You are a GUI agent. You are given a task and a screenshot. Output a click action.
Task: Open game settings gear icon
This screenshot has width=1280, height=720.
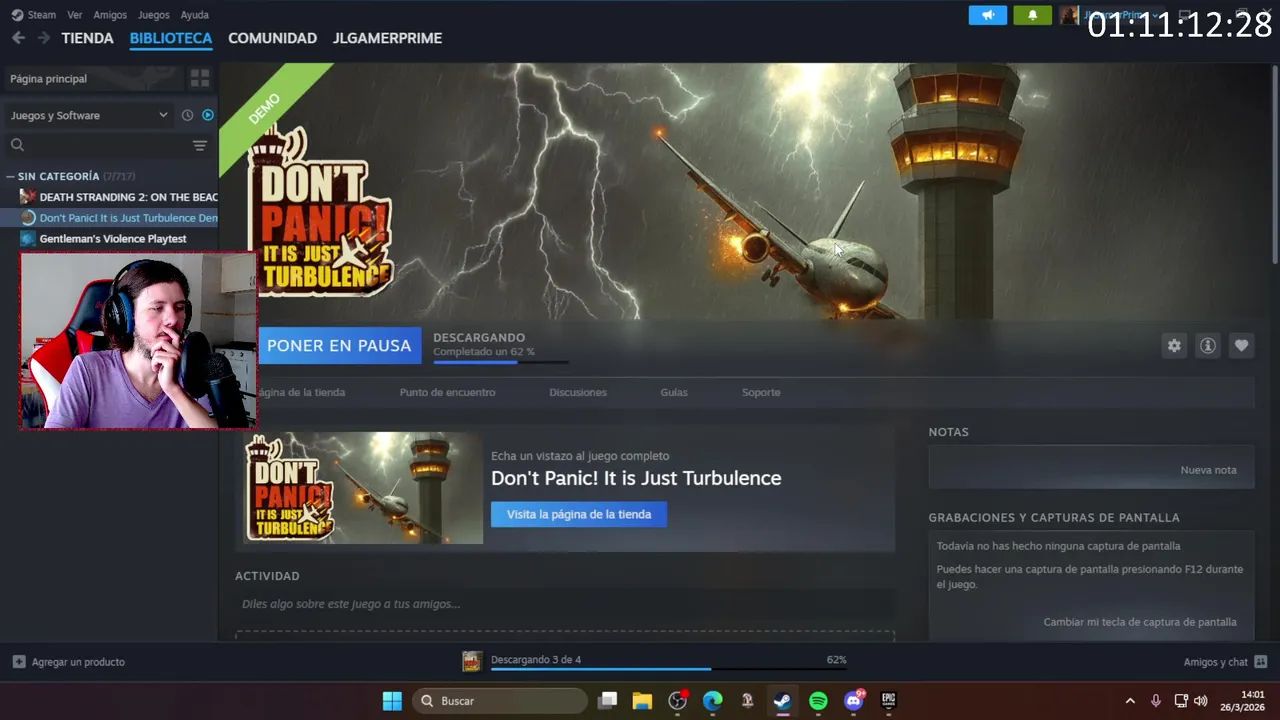click(1174, 345)
